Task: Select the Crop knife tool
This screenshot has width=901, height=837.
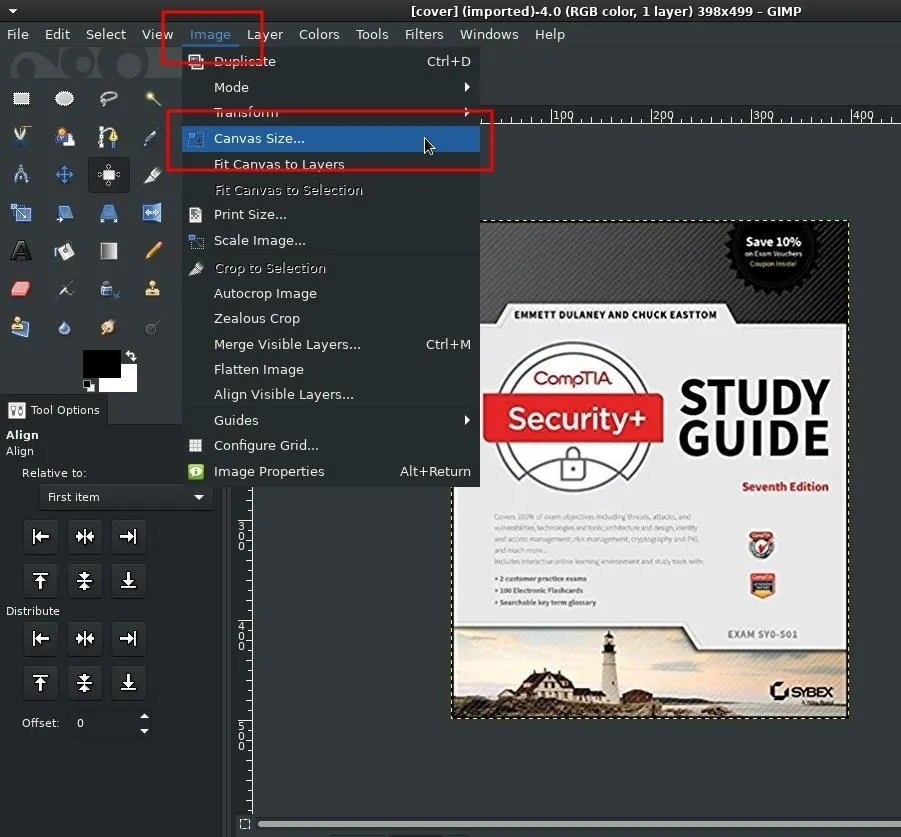Action: (152, 175)
